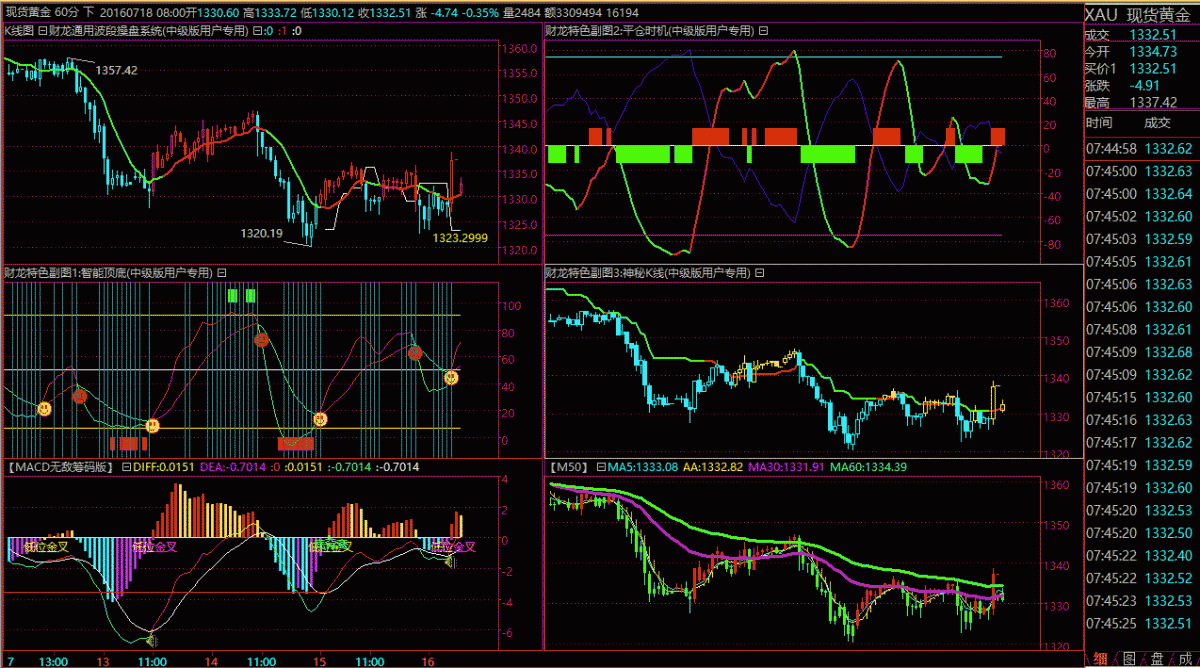The height and width of the screenshot is (668, 1200).
Task: Click the small red sad-face icon near 30
Action: click(80, 397)
